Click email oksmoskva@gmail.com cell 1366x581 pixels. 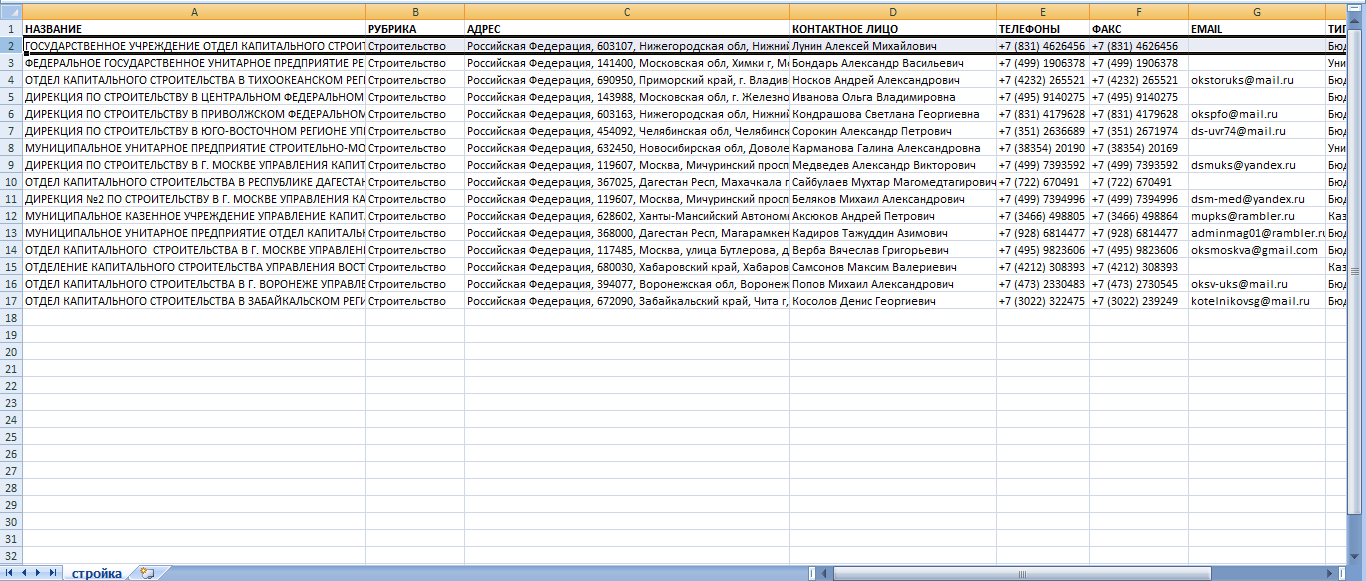[1256, 250]
